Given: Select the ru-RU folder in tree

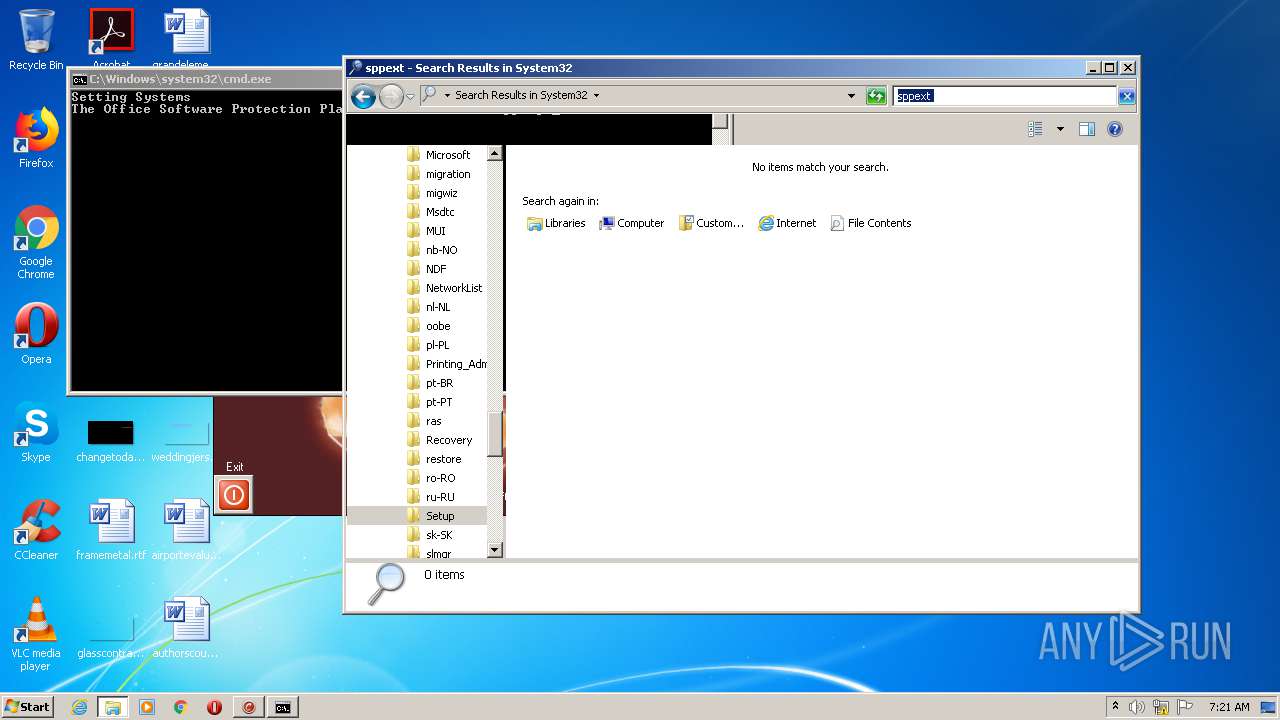Looking at the screenshot, I should 431,497.
